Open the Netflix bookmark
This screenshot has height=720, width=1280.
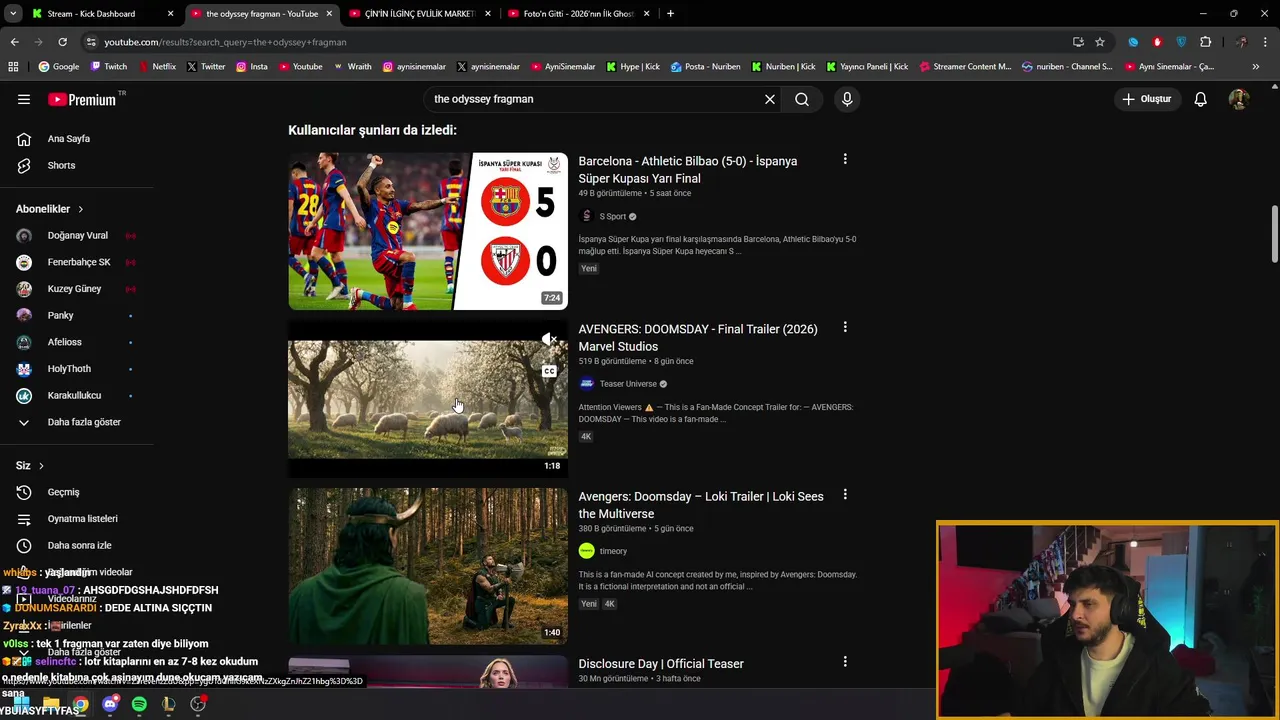(x=157, y=67)
